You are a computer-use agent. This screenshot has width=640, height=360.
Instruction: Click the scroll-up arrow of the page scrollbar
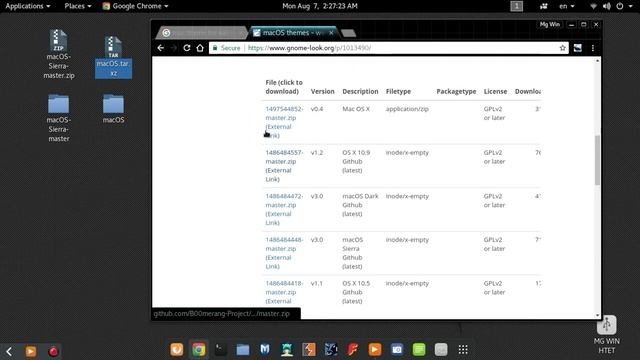tap(598, 61)
